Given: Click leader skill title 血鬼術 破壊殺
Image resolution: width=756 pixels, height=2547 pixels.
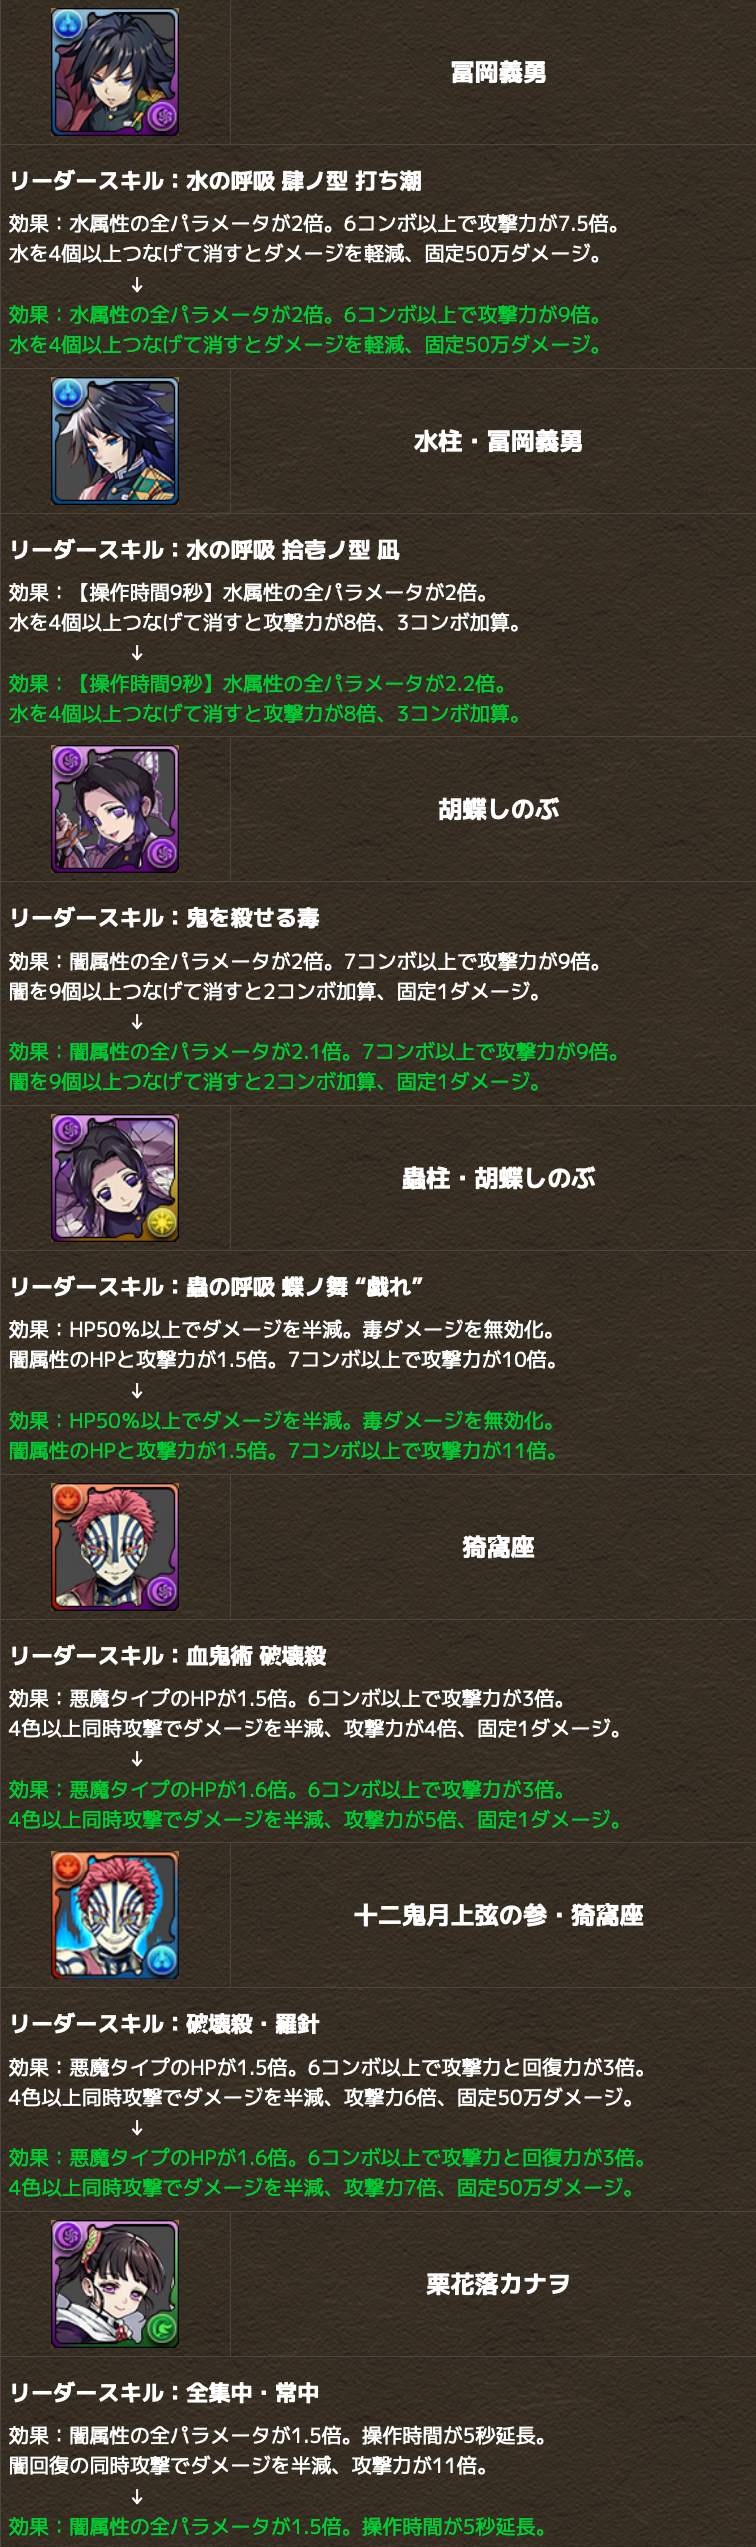Looking at the screenshot, I should pos(256,1656).
